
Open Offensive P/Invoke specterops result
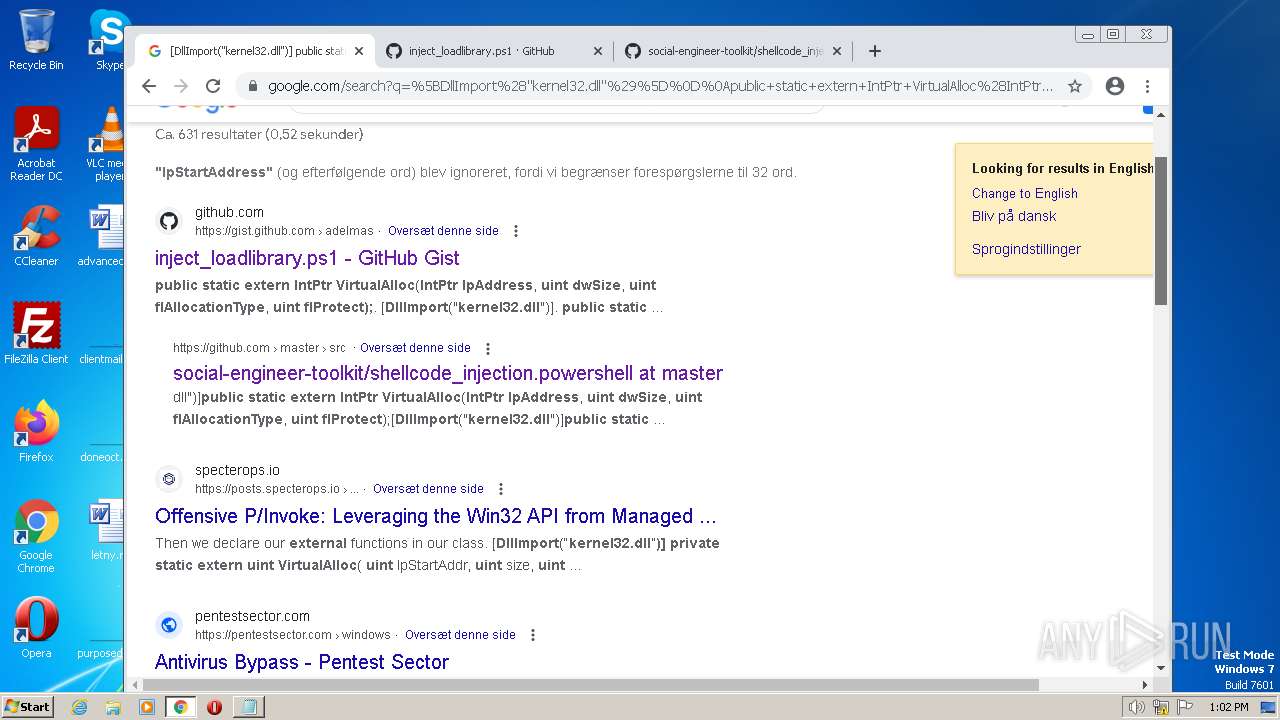pos(436,516)
